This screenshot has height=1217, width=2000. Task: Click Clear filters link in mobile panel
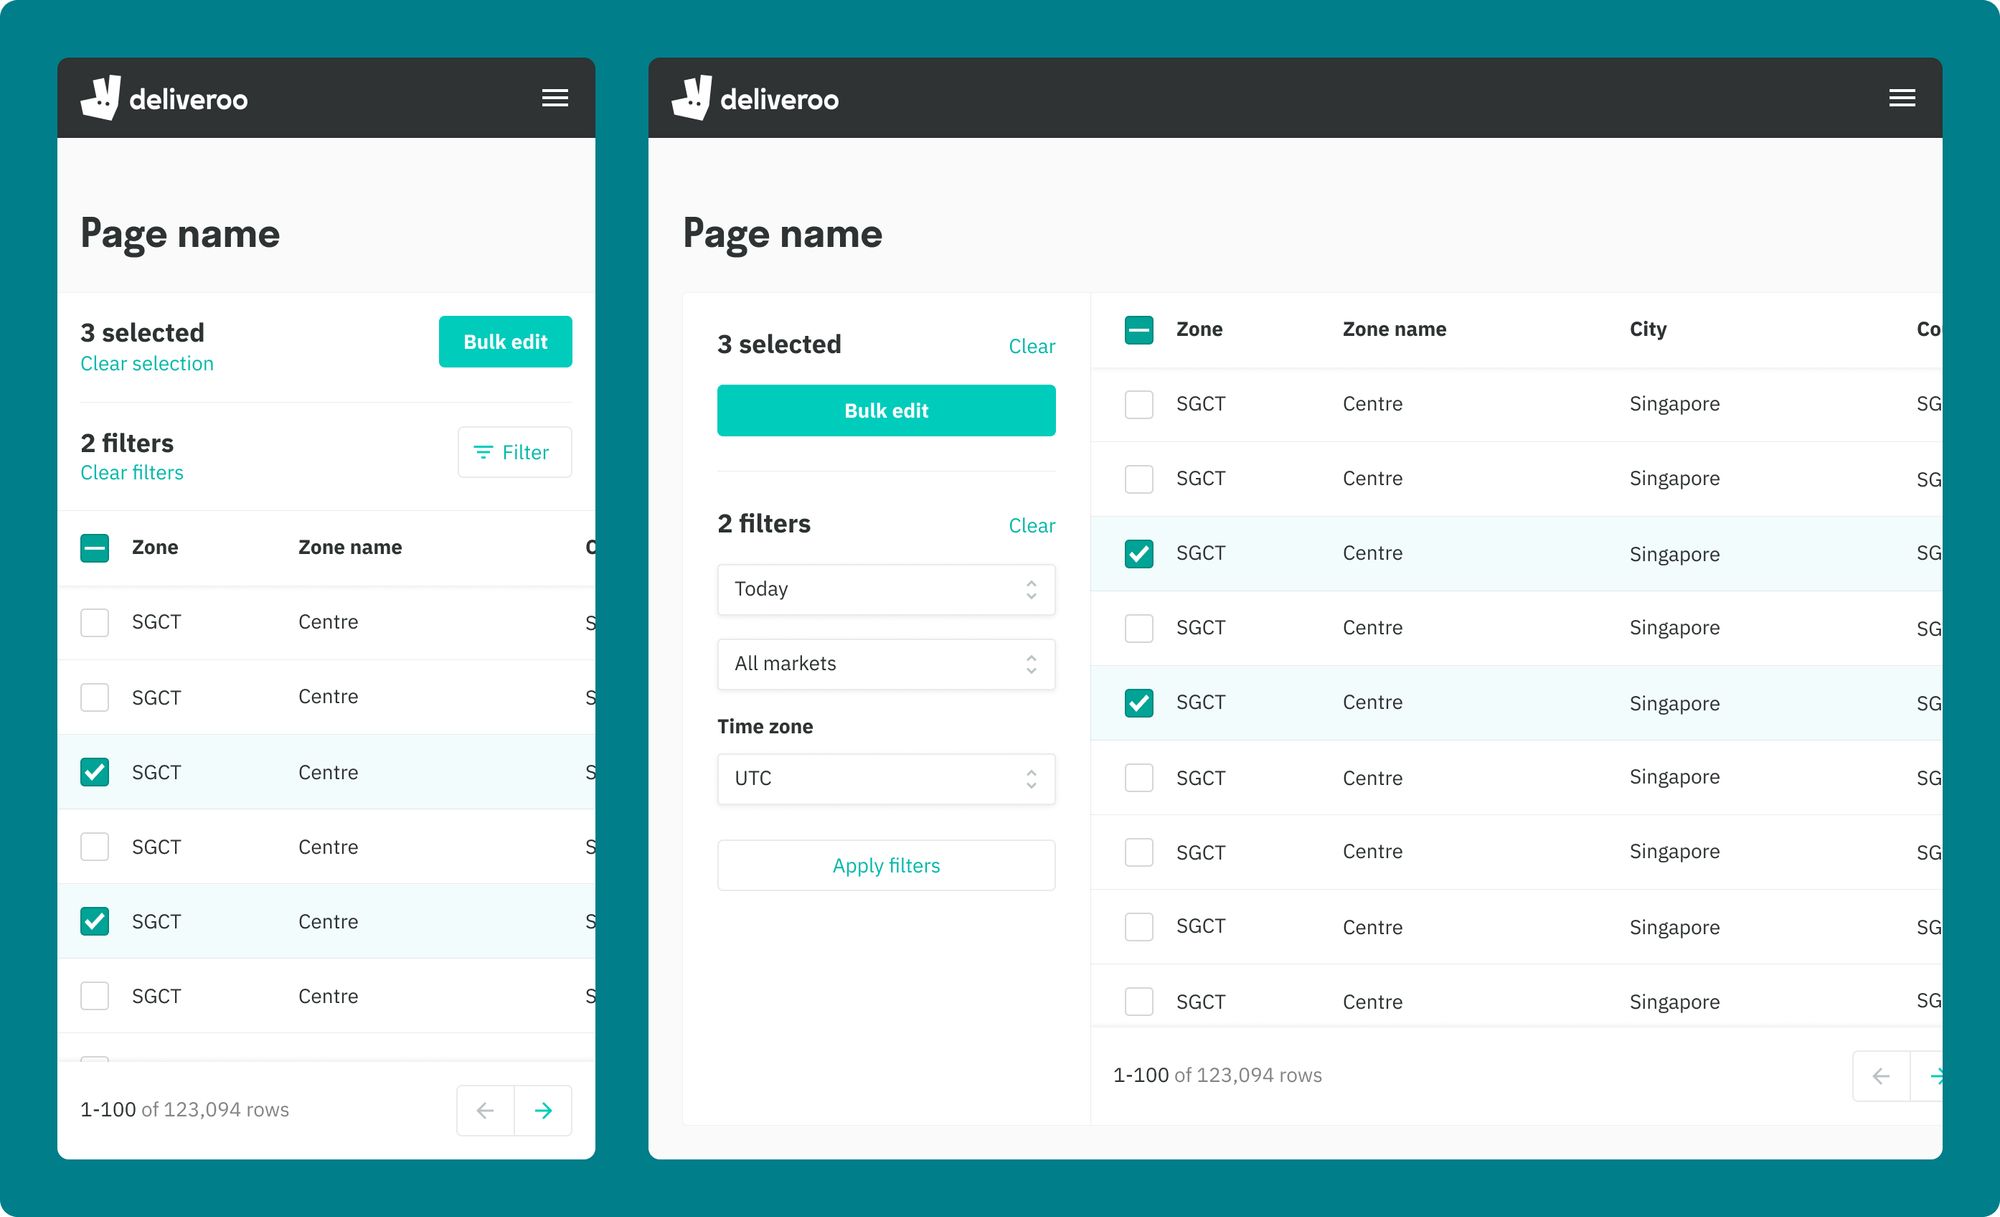point(132,473)
